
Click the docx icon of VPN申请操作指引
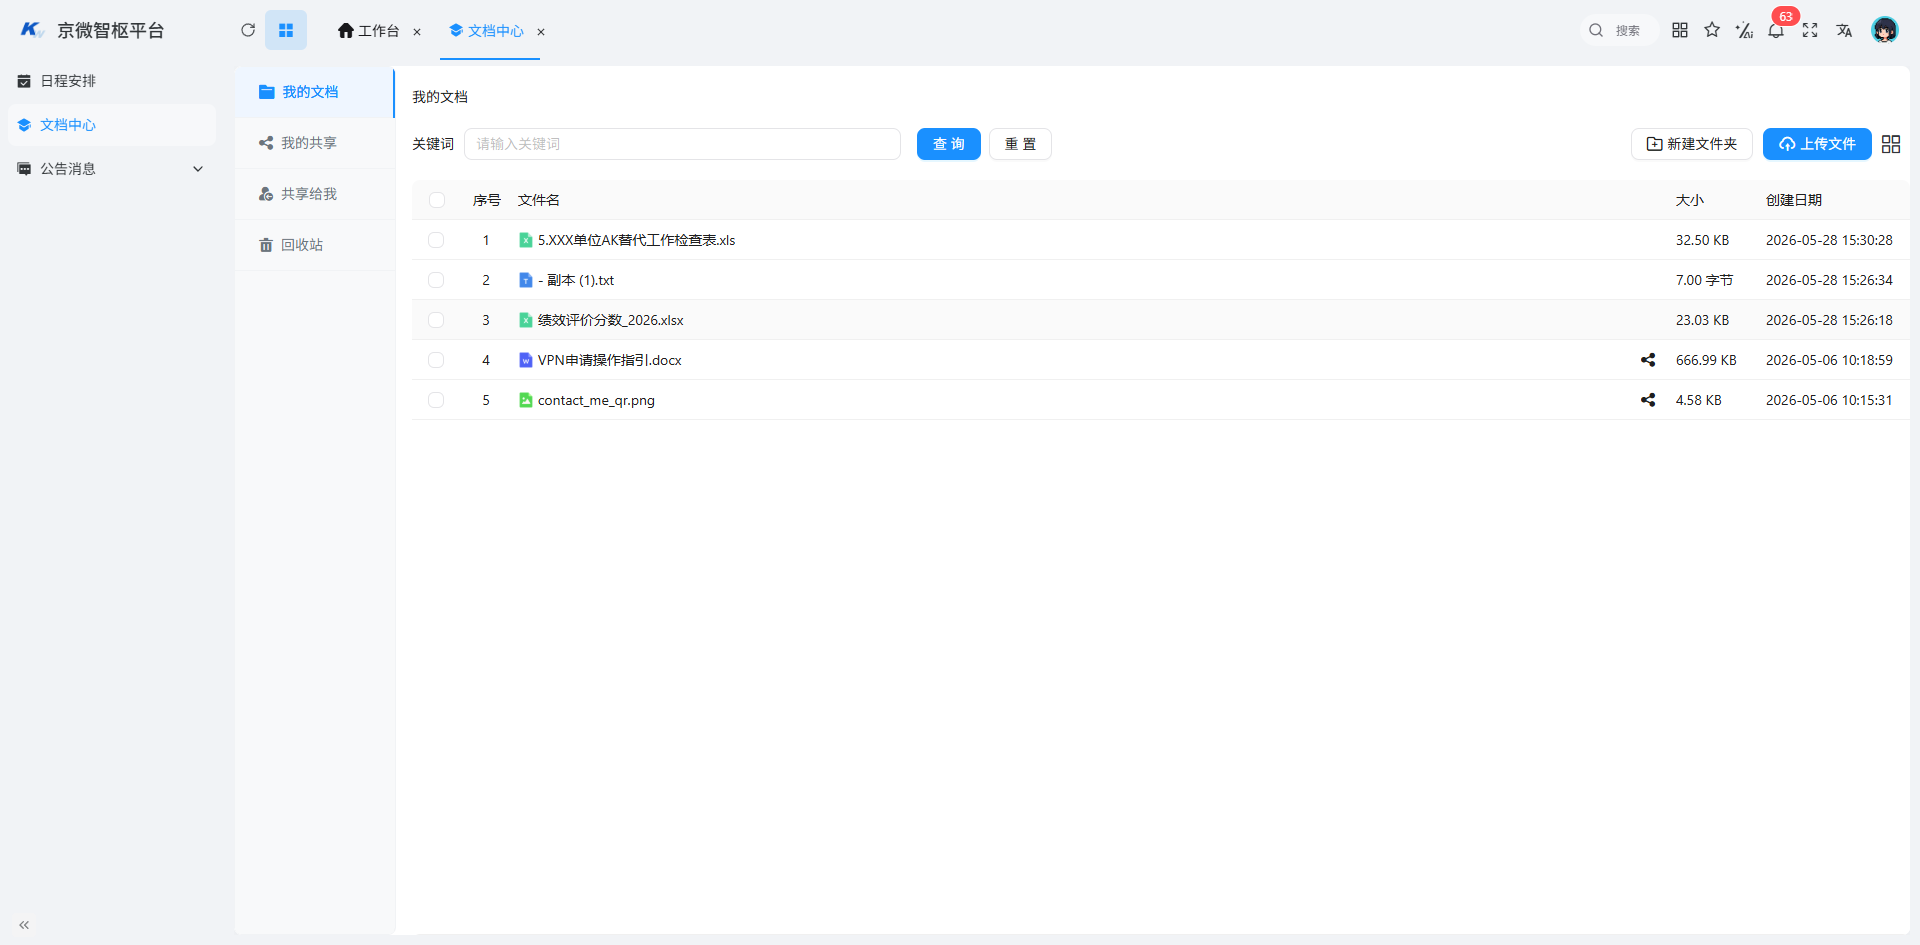coord(525,360)
